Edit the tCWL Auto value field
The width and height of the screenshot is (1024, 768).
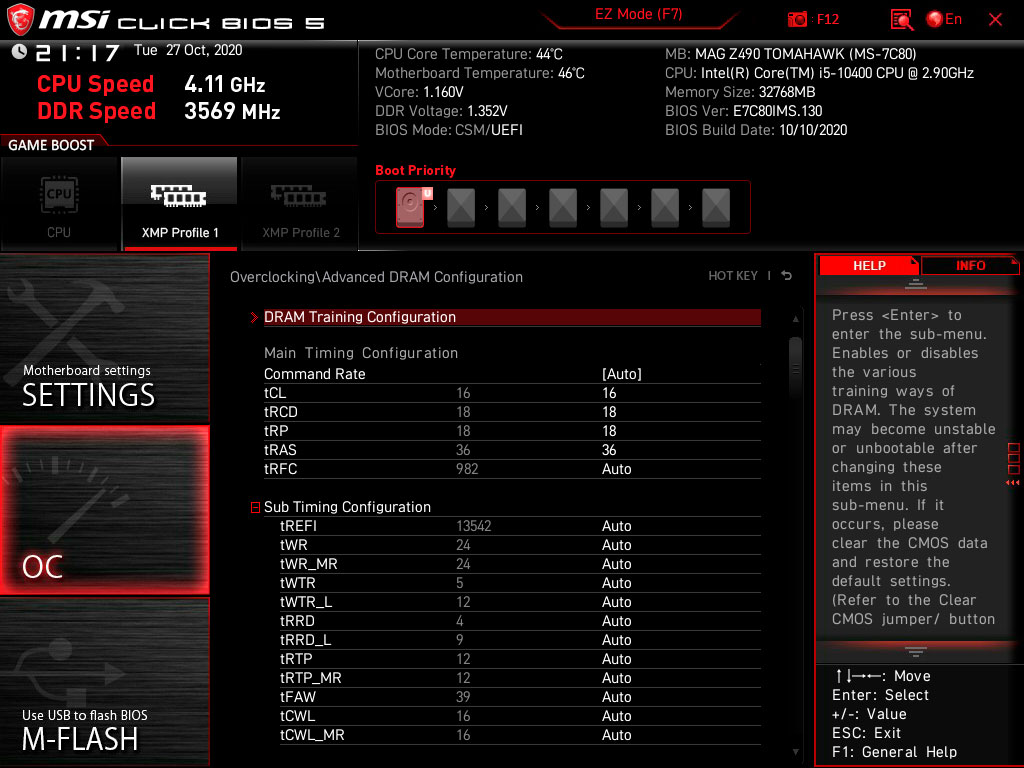[x=616, y=716]
